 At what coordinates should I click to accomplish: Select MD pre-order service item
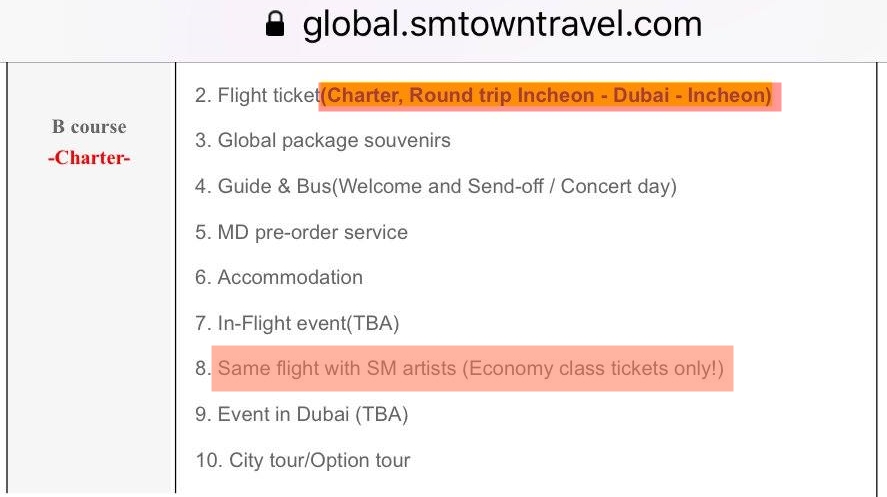tap(301, 232)
